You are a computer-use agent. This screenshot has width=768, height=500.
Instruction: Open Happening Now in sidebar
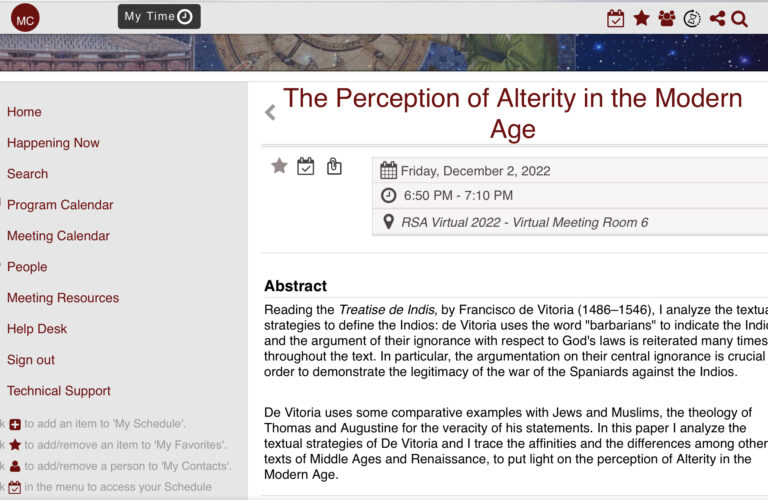pos(53,143)
